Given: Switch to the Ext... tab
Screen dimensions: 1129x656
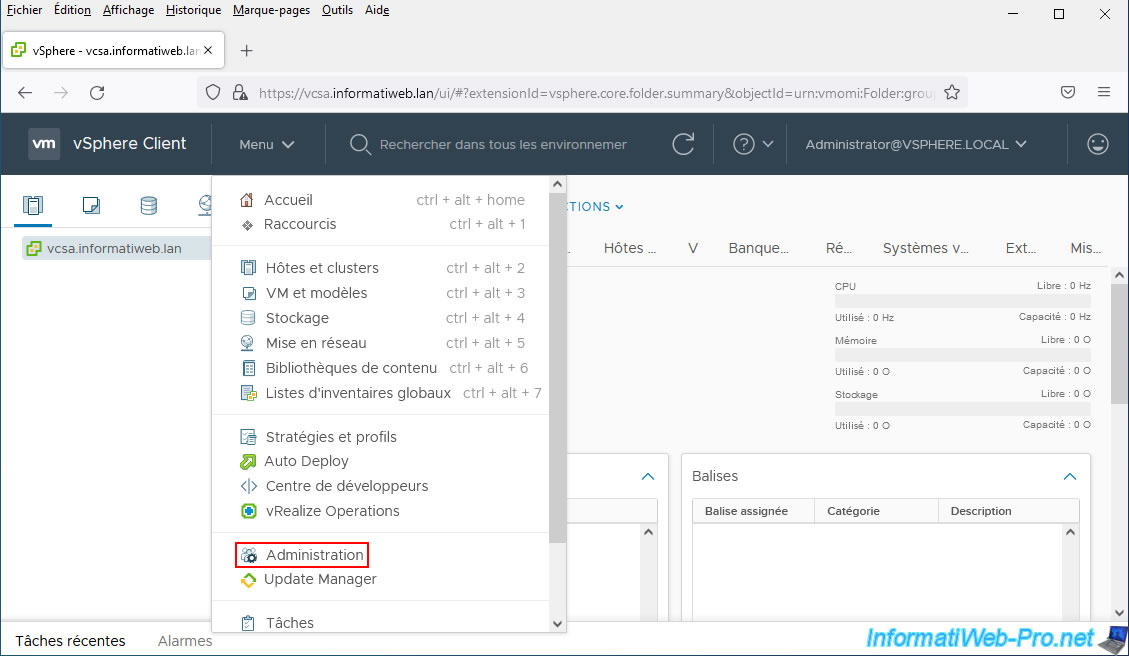Looking at the screenshot, I should click(x=1020, y=248).
